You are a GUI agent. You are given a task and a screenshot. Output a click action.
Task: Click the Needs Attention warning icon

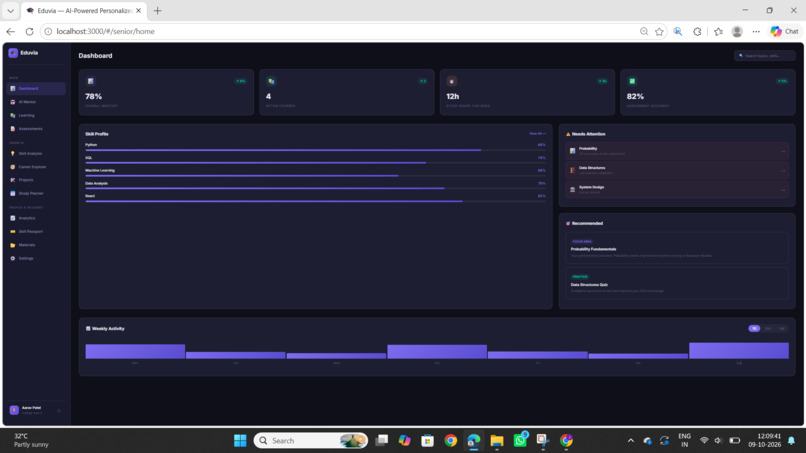pos(568,134)
